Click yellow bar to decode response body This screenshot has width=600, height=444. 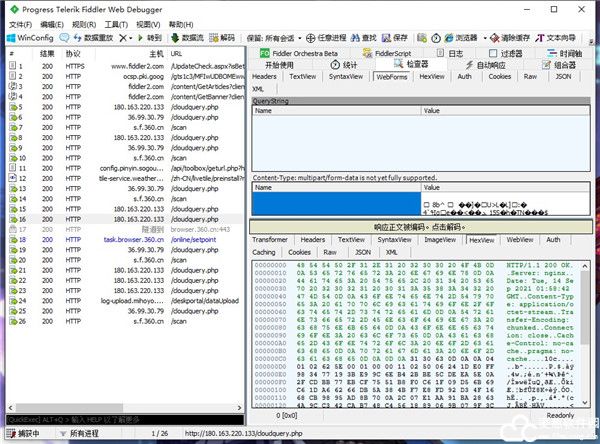(x=421, y=227)
